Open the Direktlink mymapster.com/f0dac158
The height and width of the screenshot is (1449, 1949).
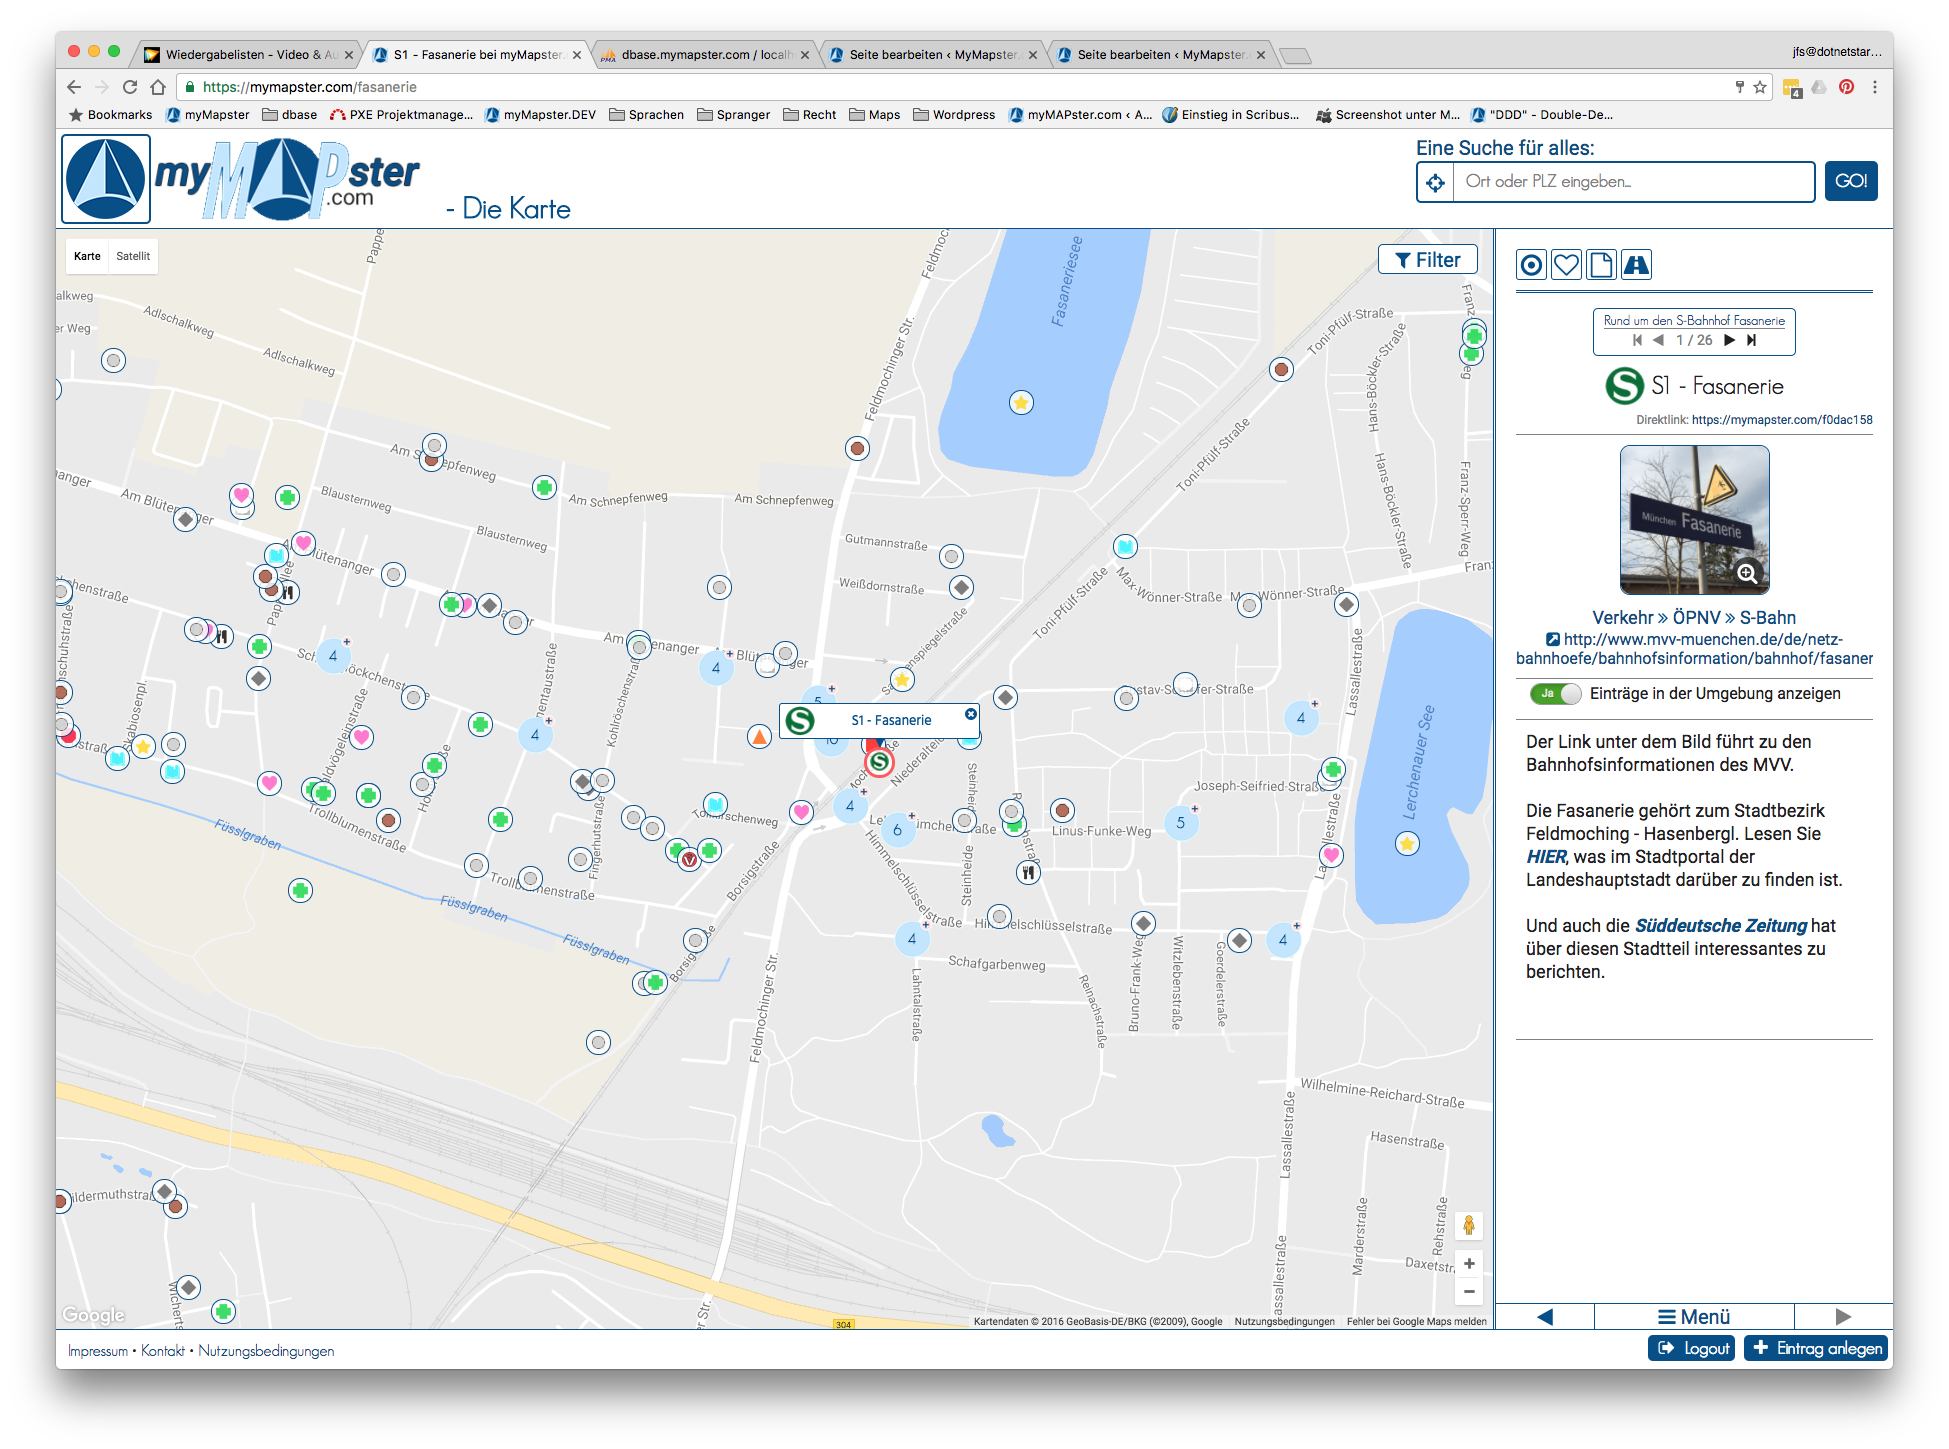point(1782,420)
